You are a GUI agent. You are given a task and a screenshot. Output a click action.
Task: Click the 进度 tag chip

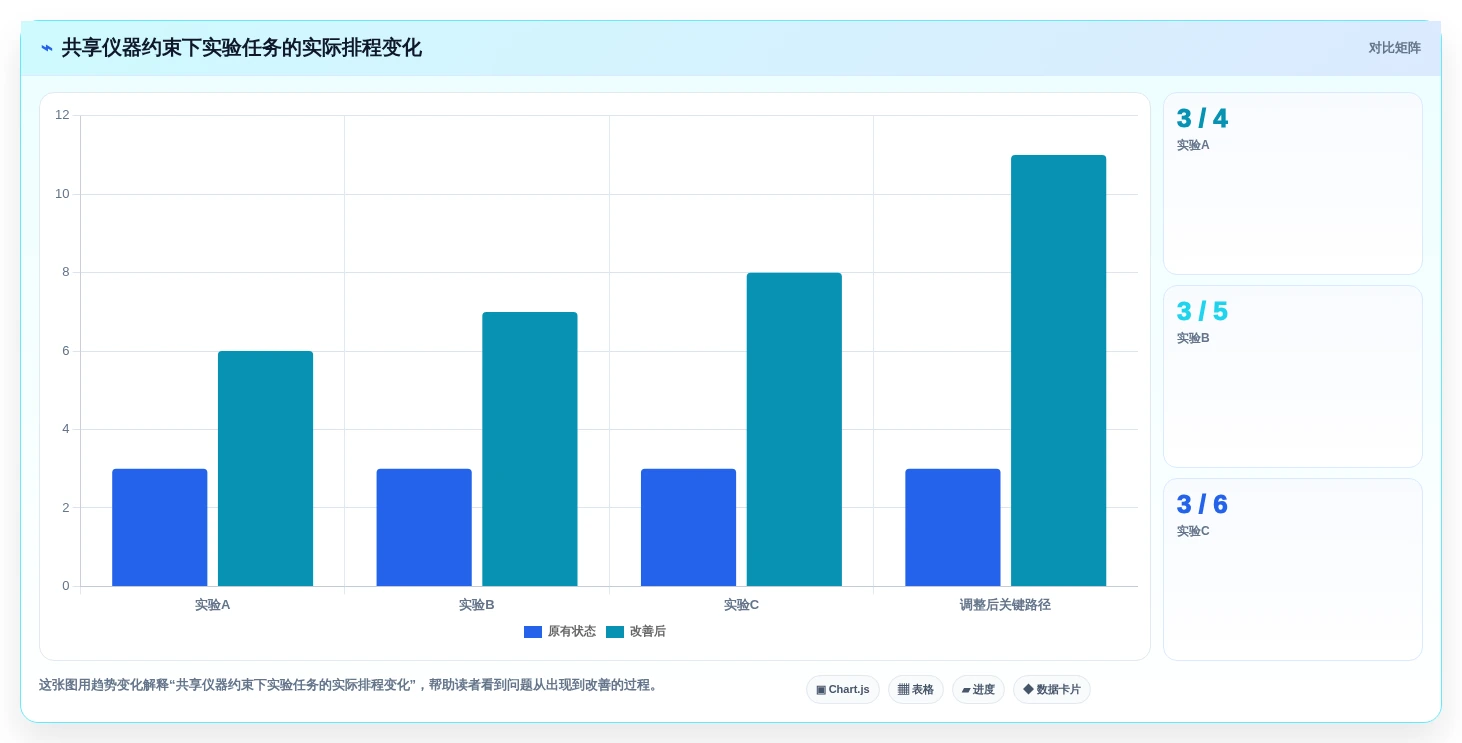(978, 690)
